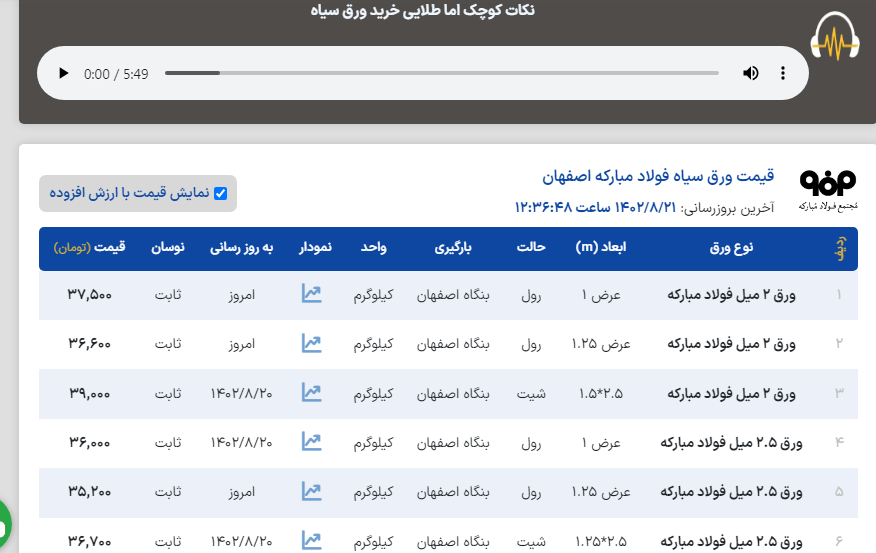
Task: Open ورق ۲.۵ میل فولاد مبارکه عرض ۱.۲۵ link
Action: coord(728,491)
